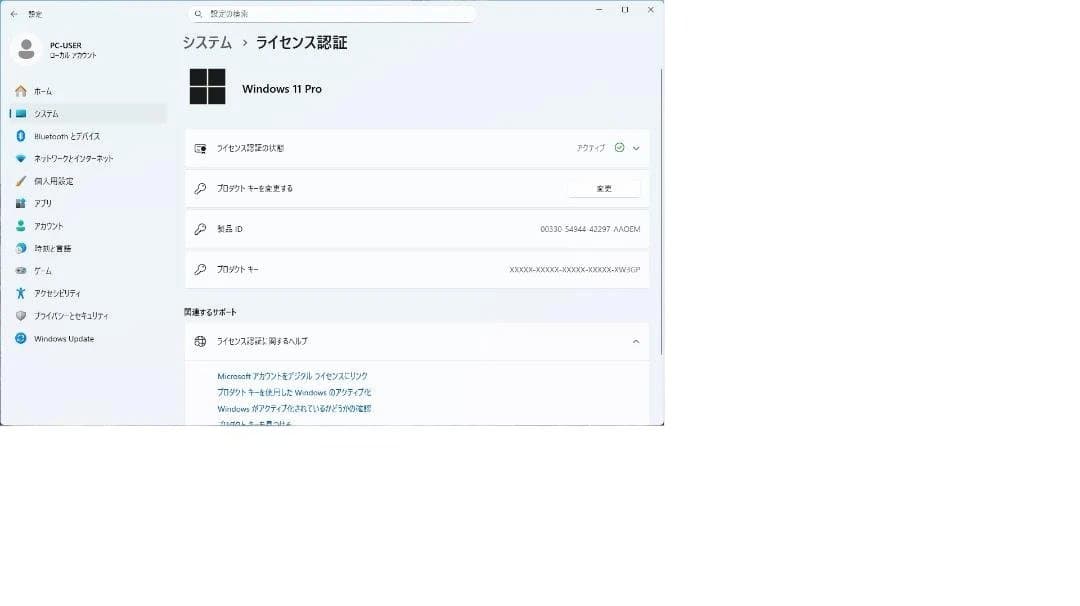Click the 設定の検索 search box

pyautogui.click(x=332, y=14)
